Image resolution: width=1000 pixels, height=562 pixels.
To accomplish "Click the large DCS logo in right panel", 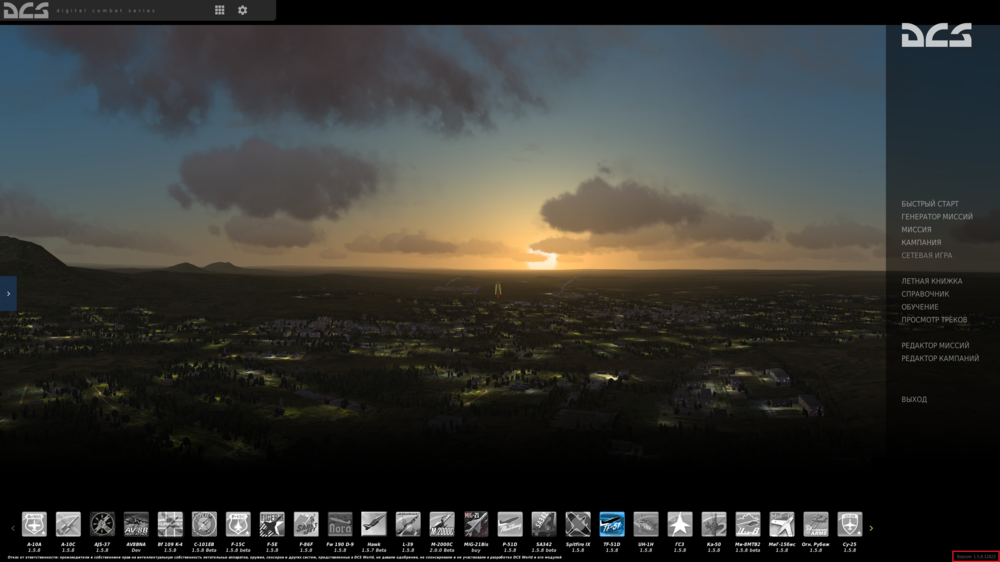I will pyautogui.click(x=936, y=35).
